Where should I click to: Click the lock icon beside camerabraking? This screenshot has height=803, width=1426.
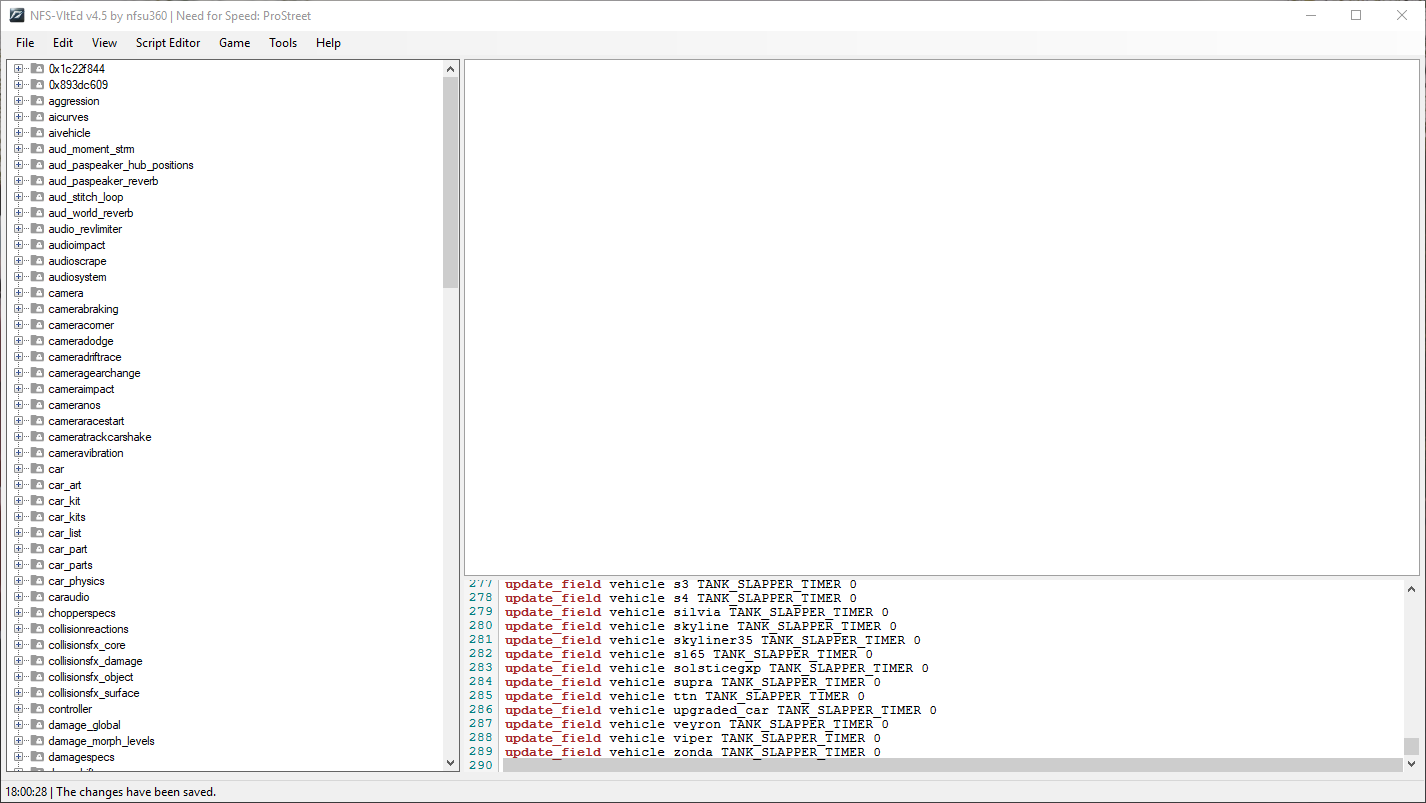coord(38,309)
